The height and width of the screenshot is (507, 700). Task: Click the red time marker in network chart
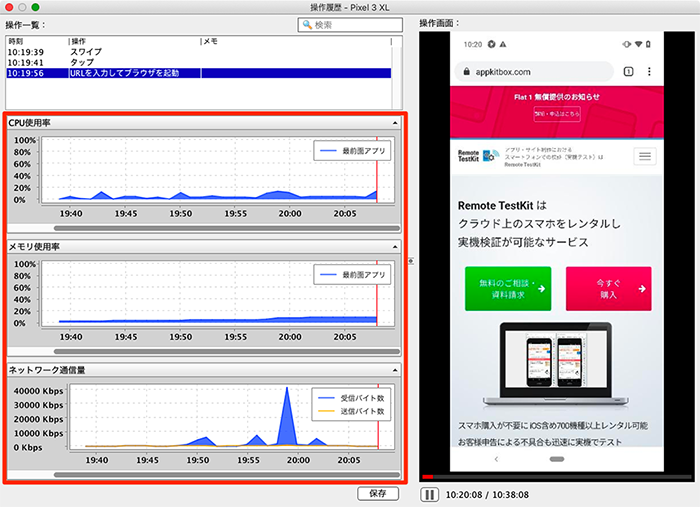(x=378, y=416)
